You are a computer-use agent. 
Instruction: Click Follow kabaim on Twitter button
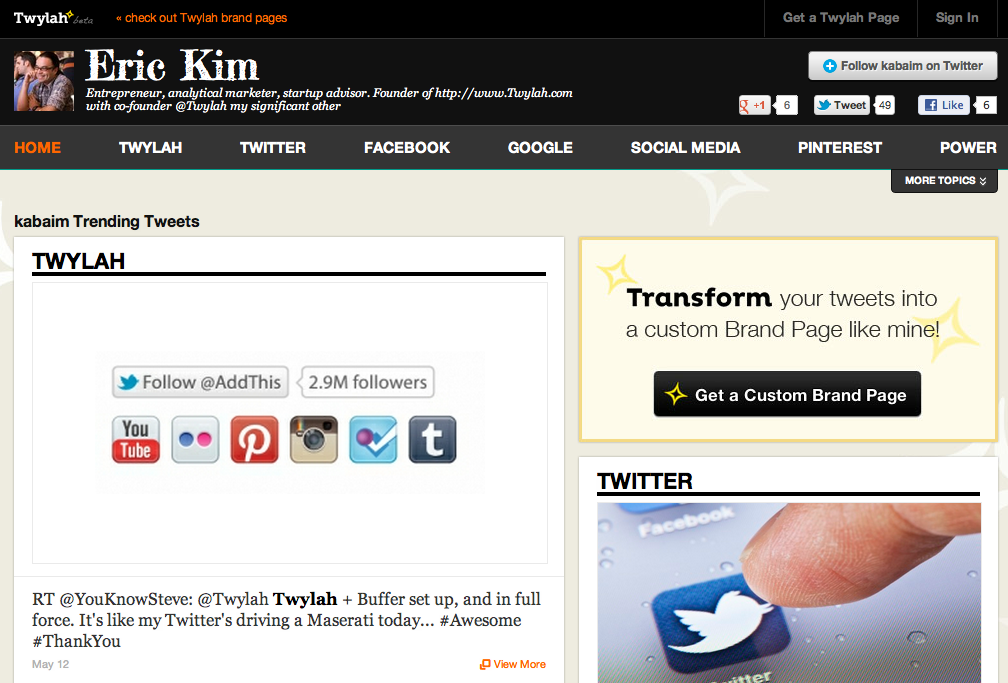coord(903,66)
